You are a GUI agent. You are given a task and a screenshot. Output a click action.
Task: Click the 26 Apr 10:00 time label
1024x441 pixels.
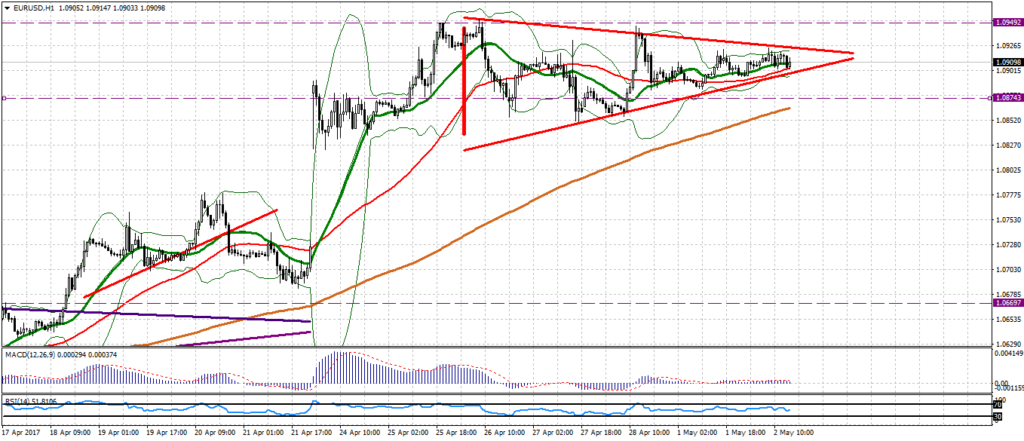[x=503, y=433]
